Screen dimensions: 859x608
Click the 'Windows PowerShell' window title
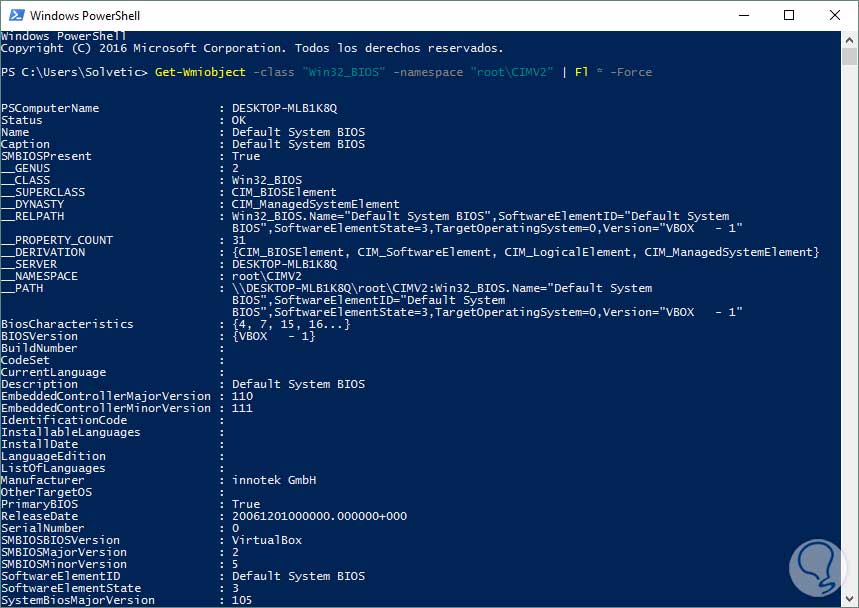click(x=85, y=15)
